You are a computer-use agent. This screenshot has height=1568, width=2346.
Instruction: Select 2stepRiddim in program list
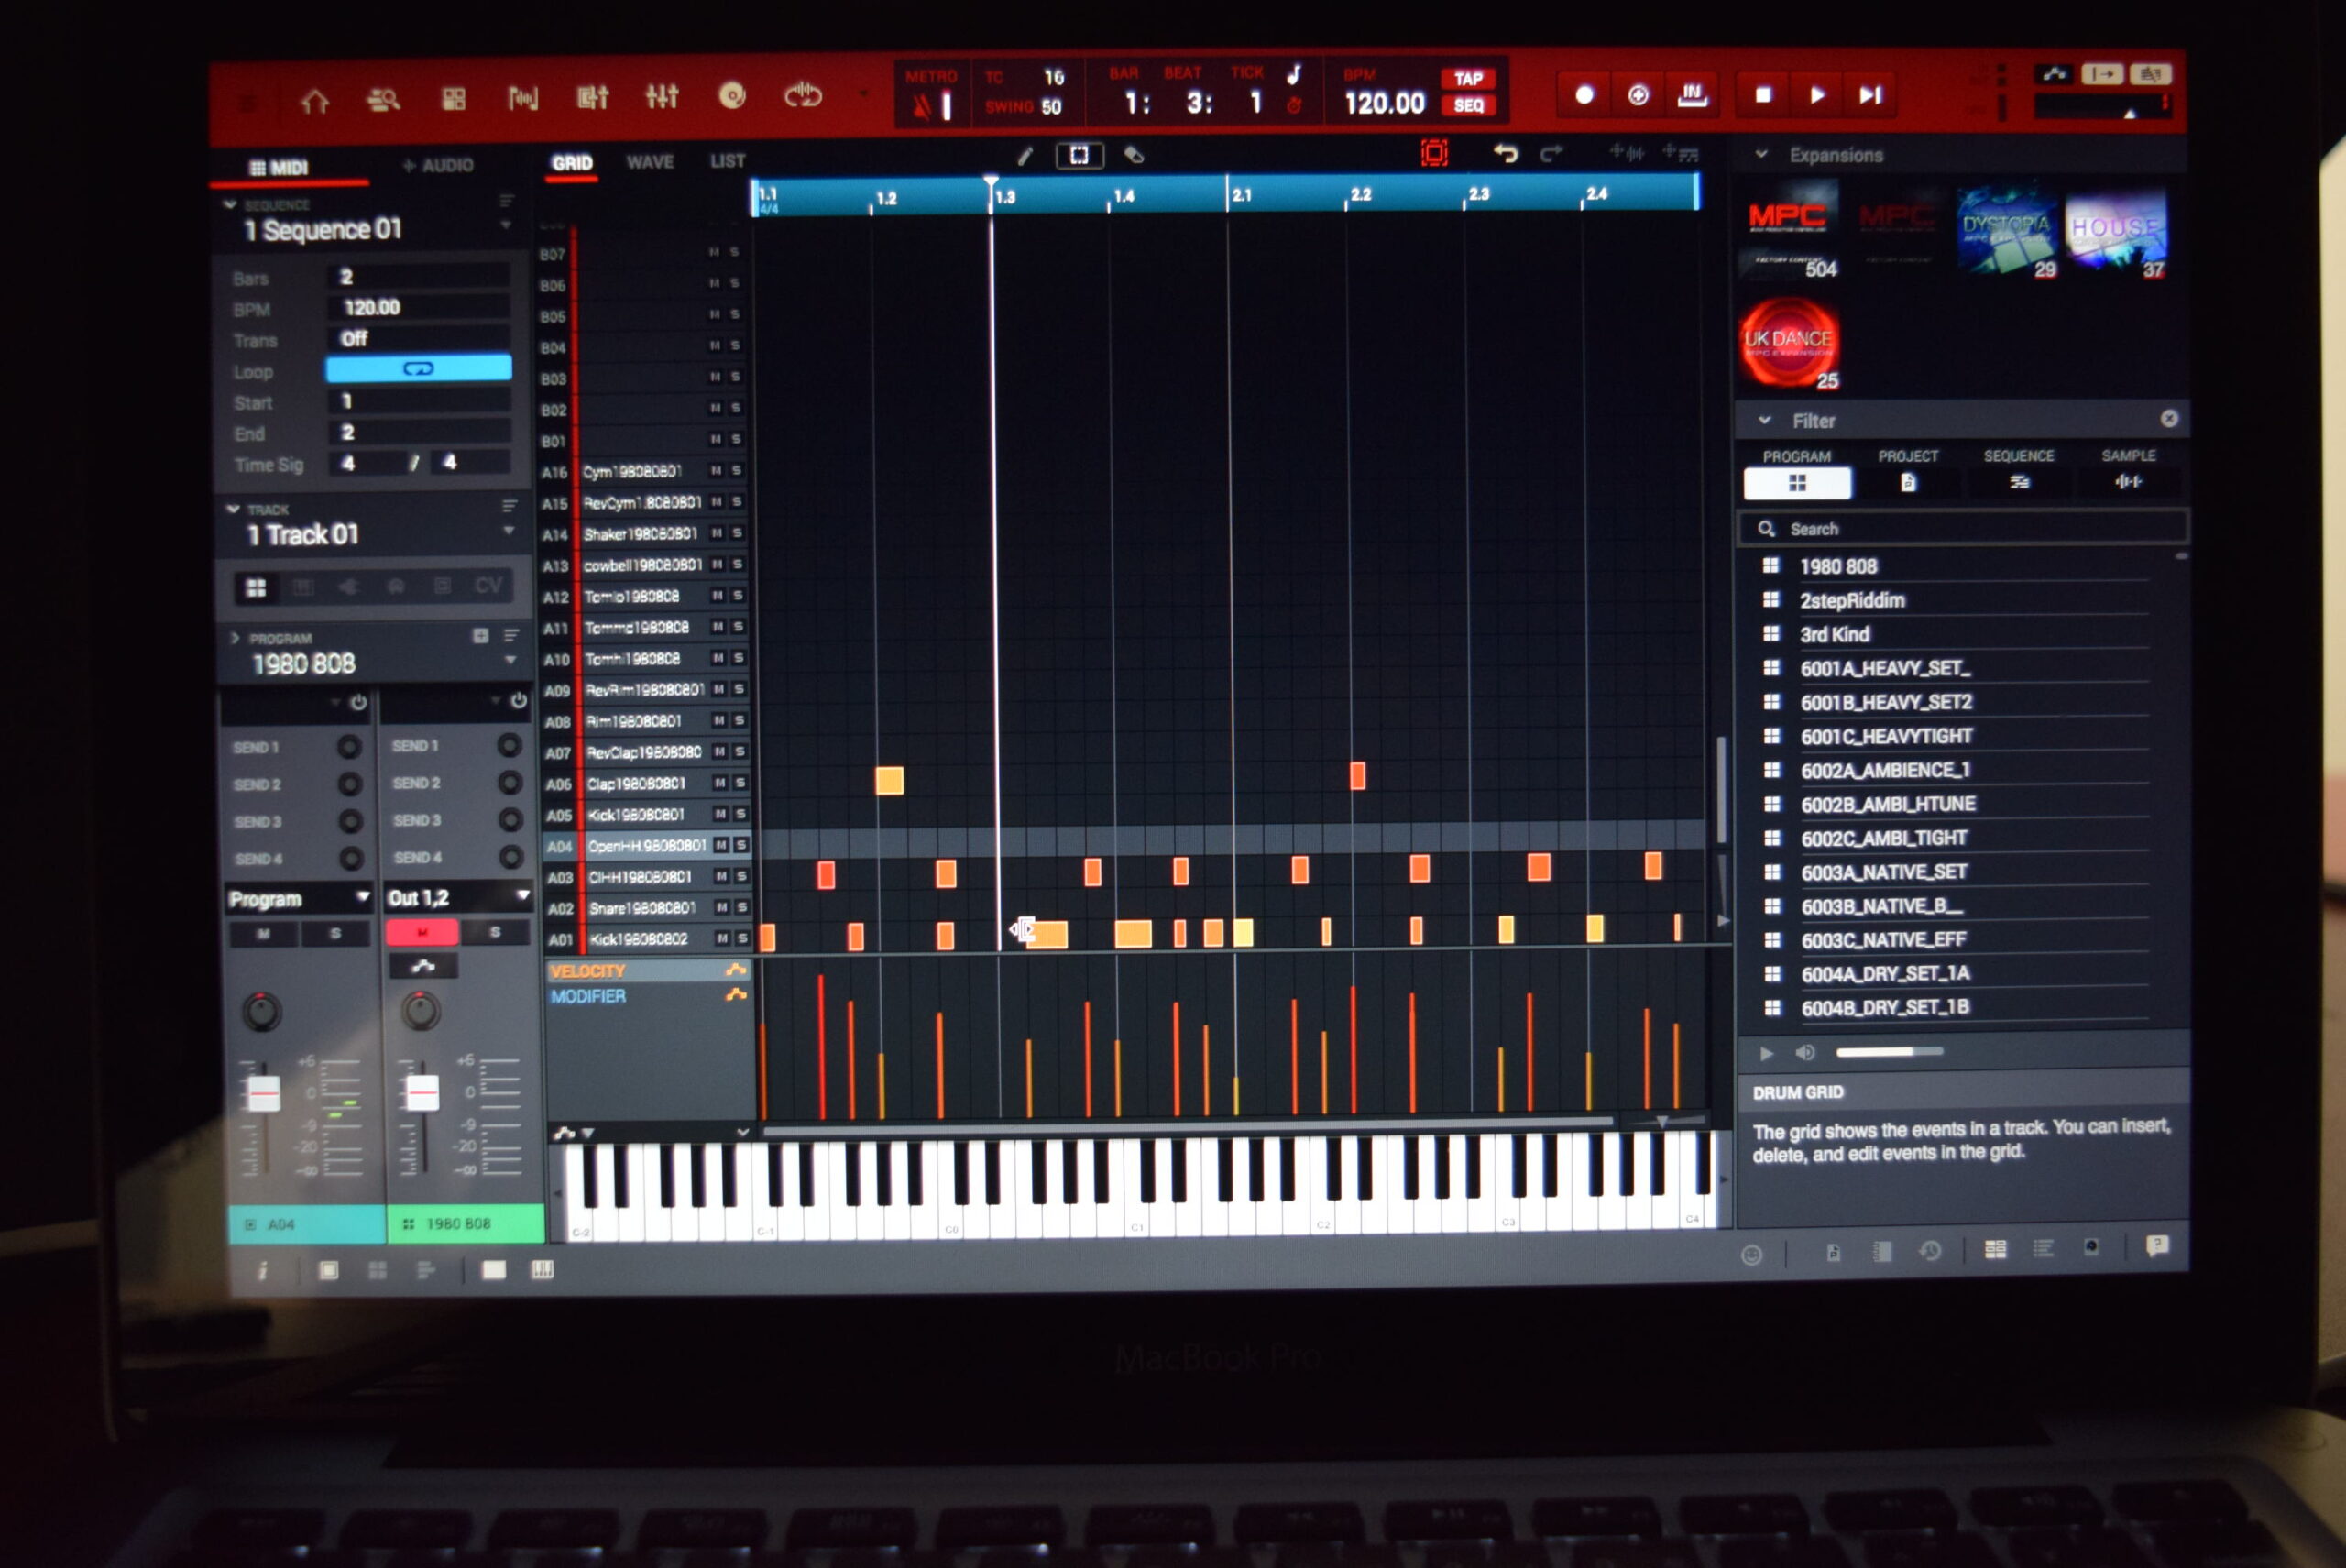click(1852, 600)
